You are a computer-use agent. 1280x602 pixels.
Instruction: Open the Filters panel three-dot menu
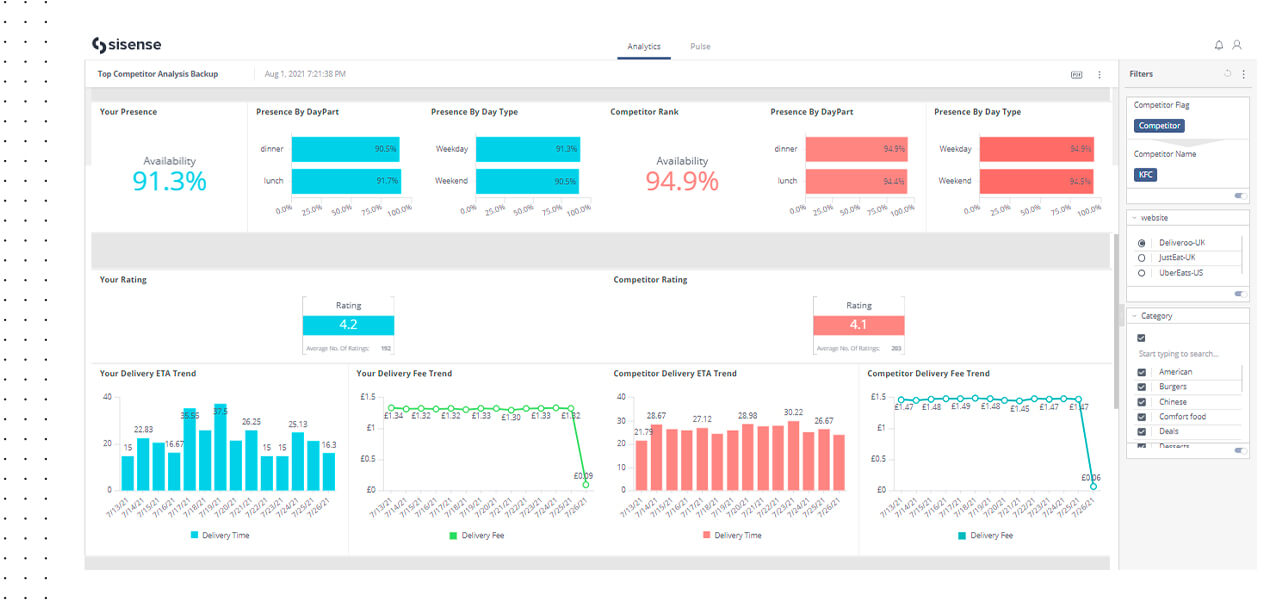tap(1244, 74)
